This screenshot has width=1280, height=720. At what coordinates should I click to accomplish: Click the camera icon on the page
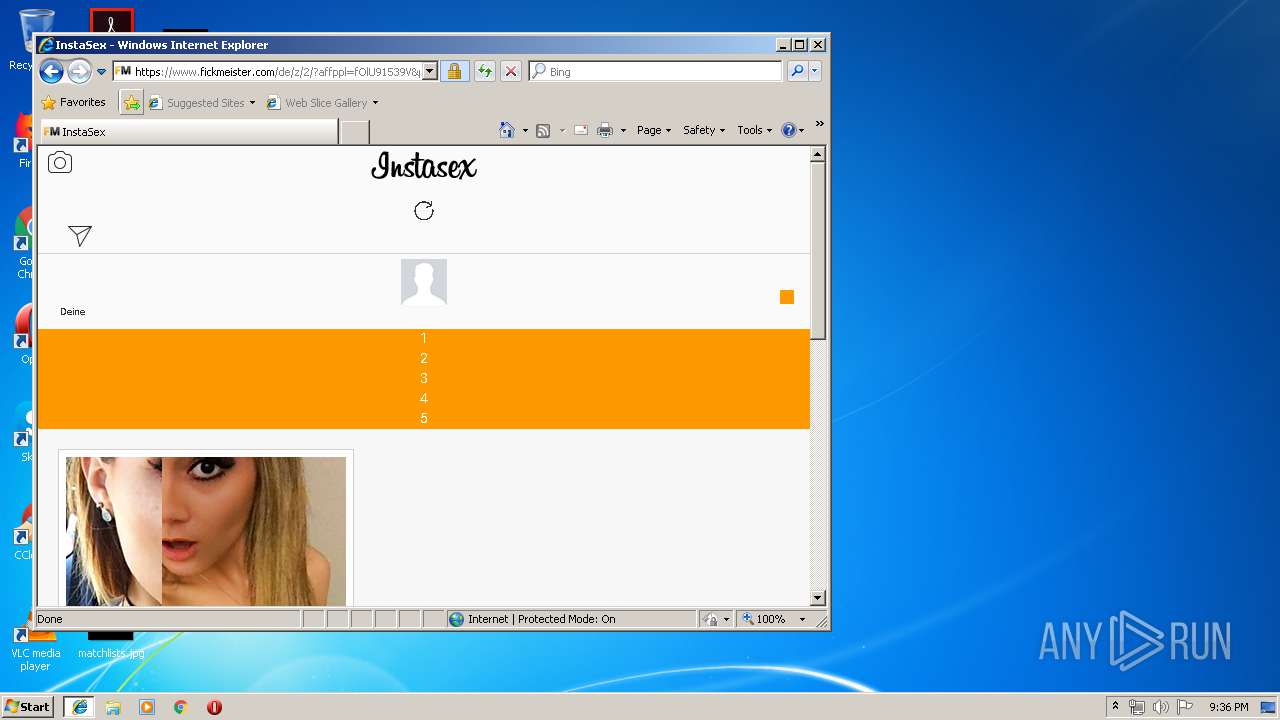[60, 163]
